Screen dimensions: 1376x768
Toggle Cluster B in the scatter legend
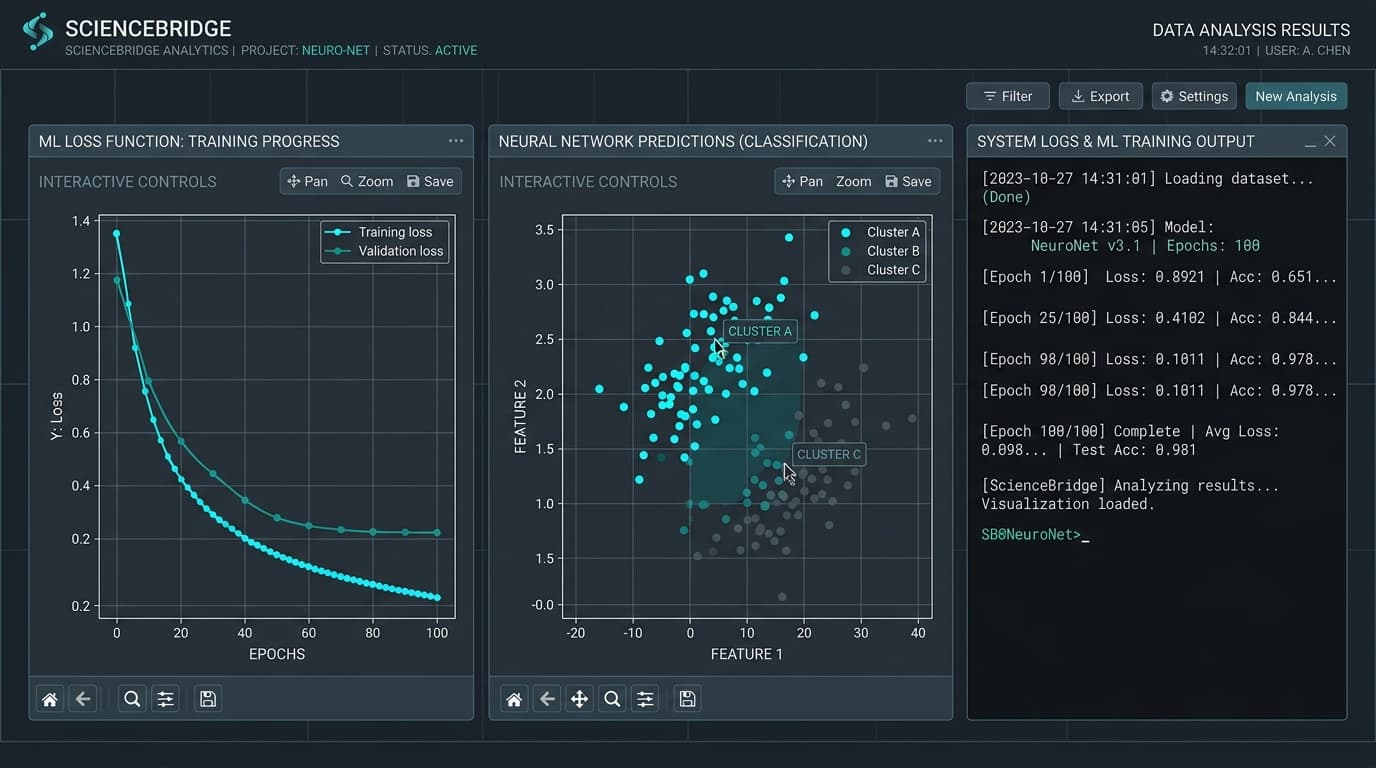880,251
